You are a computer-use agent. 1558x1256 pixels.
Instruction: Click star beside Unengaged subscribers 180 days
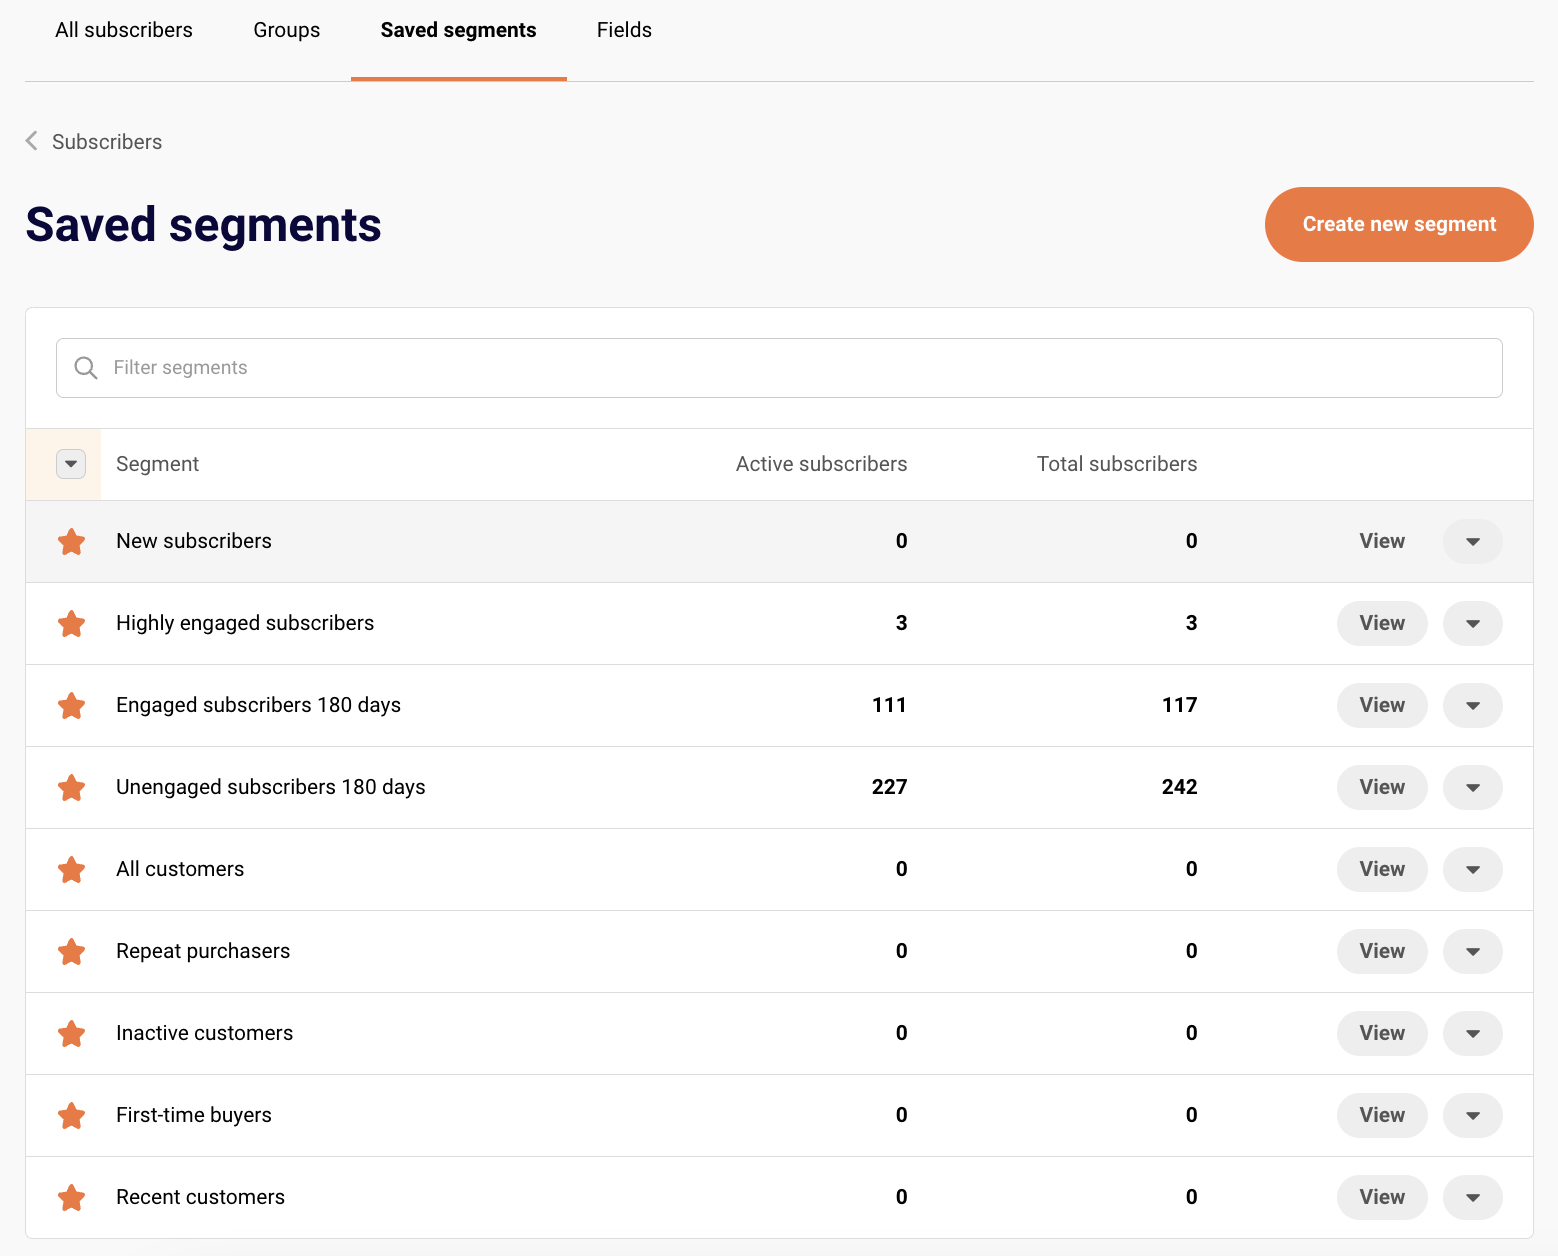click(x=71, y=788)
